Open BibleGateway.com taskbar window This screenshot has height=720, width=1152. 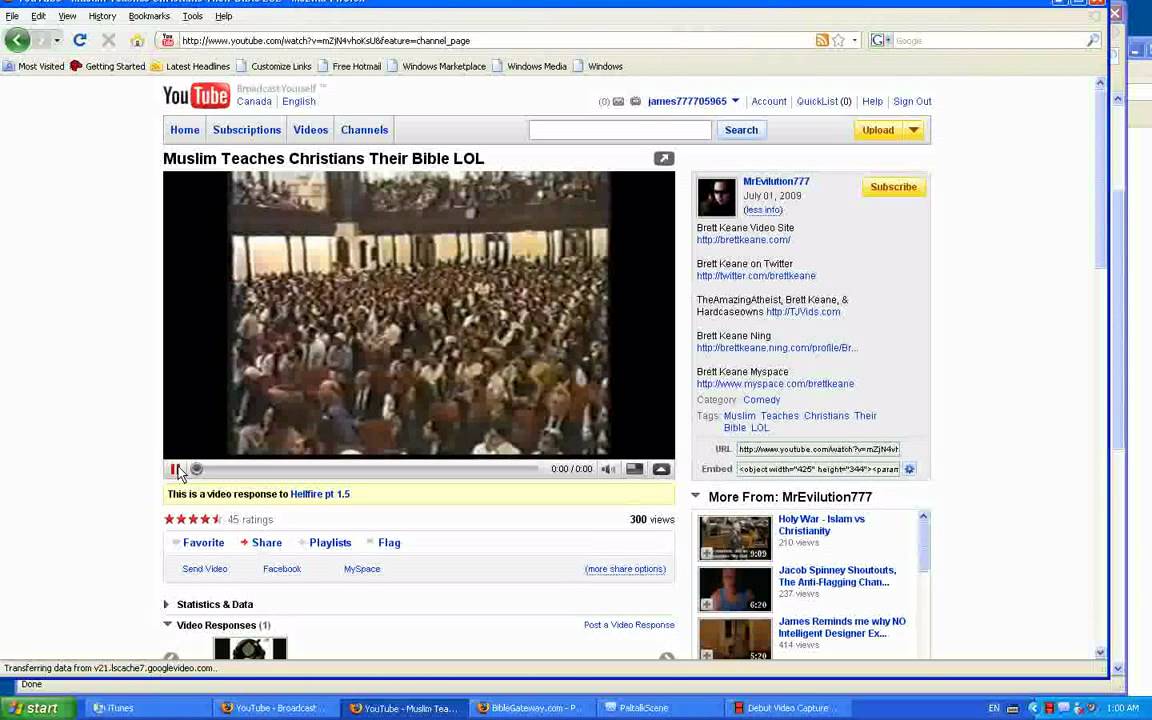pyautogui.click(x=534, y=708)
